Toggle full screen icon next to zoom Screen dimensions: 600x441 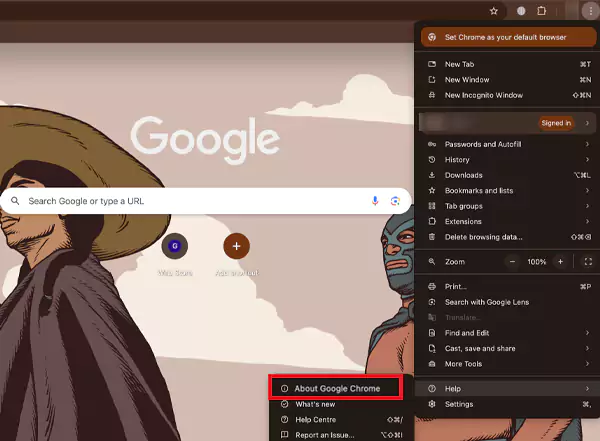[x=588, y=261]
